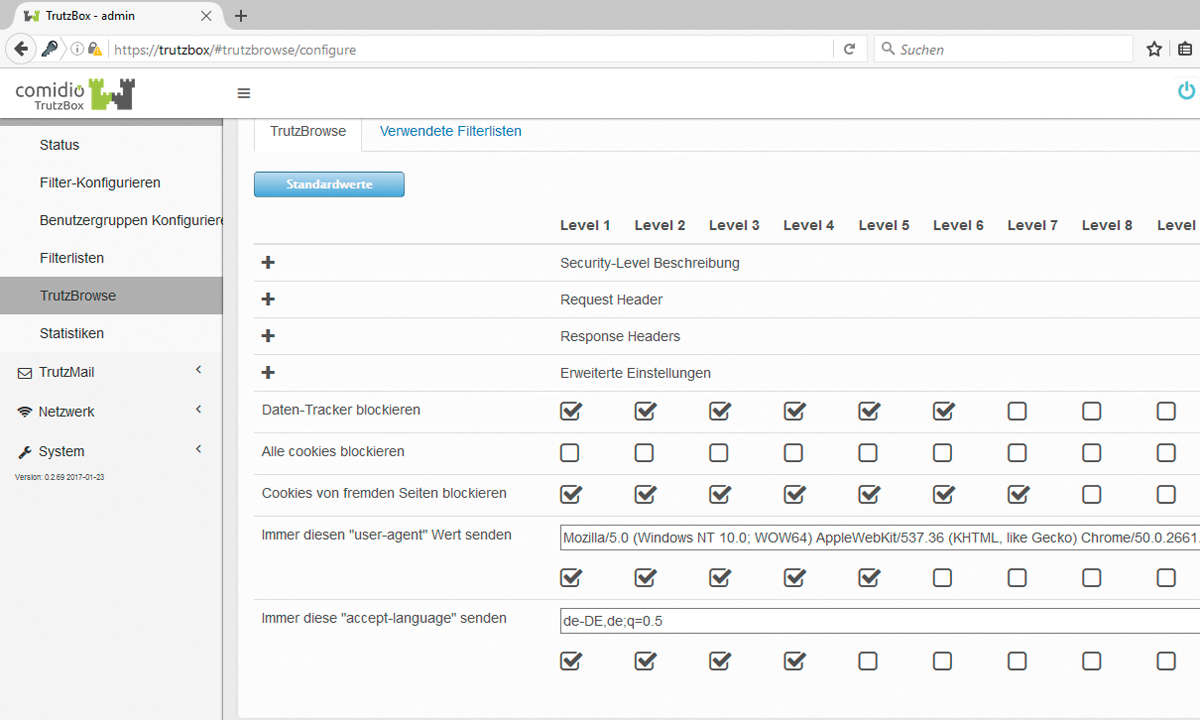Expand the Request Header row
1200x720 pixels.
[268, 299]
